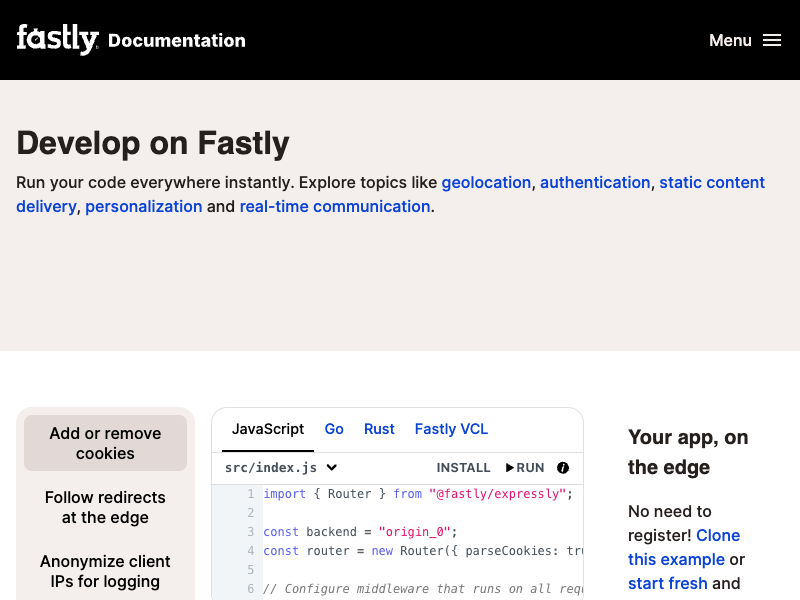This screenshot has height=600, width=800.
Task: Click the start fresh link
Action: (x=668, y=583)
